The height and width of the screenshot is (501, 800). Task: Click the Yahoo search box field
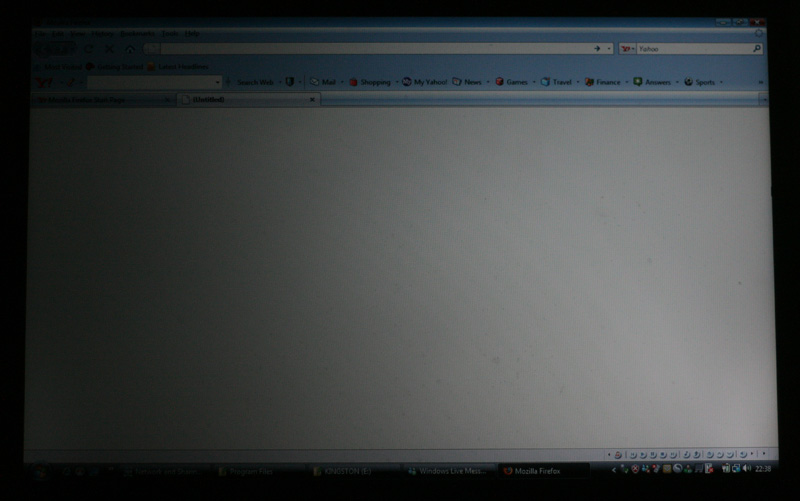(x=694, y=49)
